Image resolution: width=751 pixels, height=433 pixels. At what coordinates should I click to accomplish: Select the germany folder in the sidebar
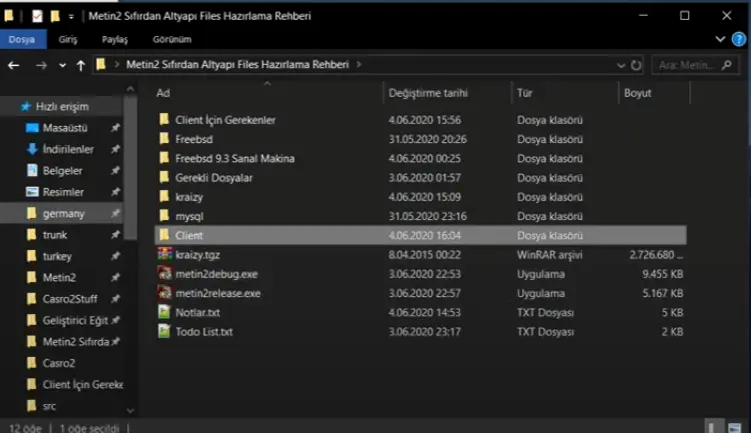pyautogui.click(x=63, y=213)
